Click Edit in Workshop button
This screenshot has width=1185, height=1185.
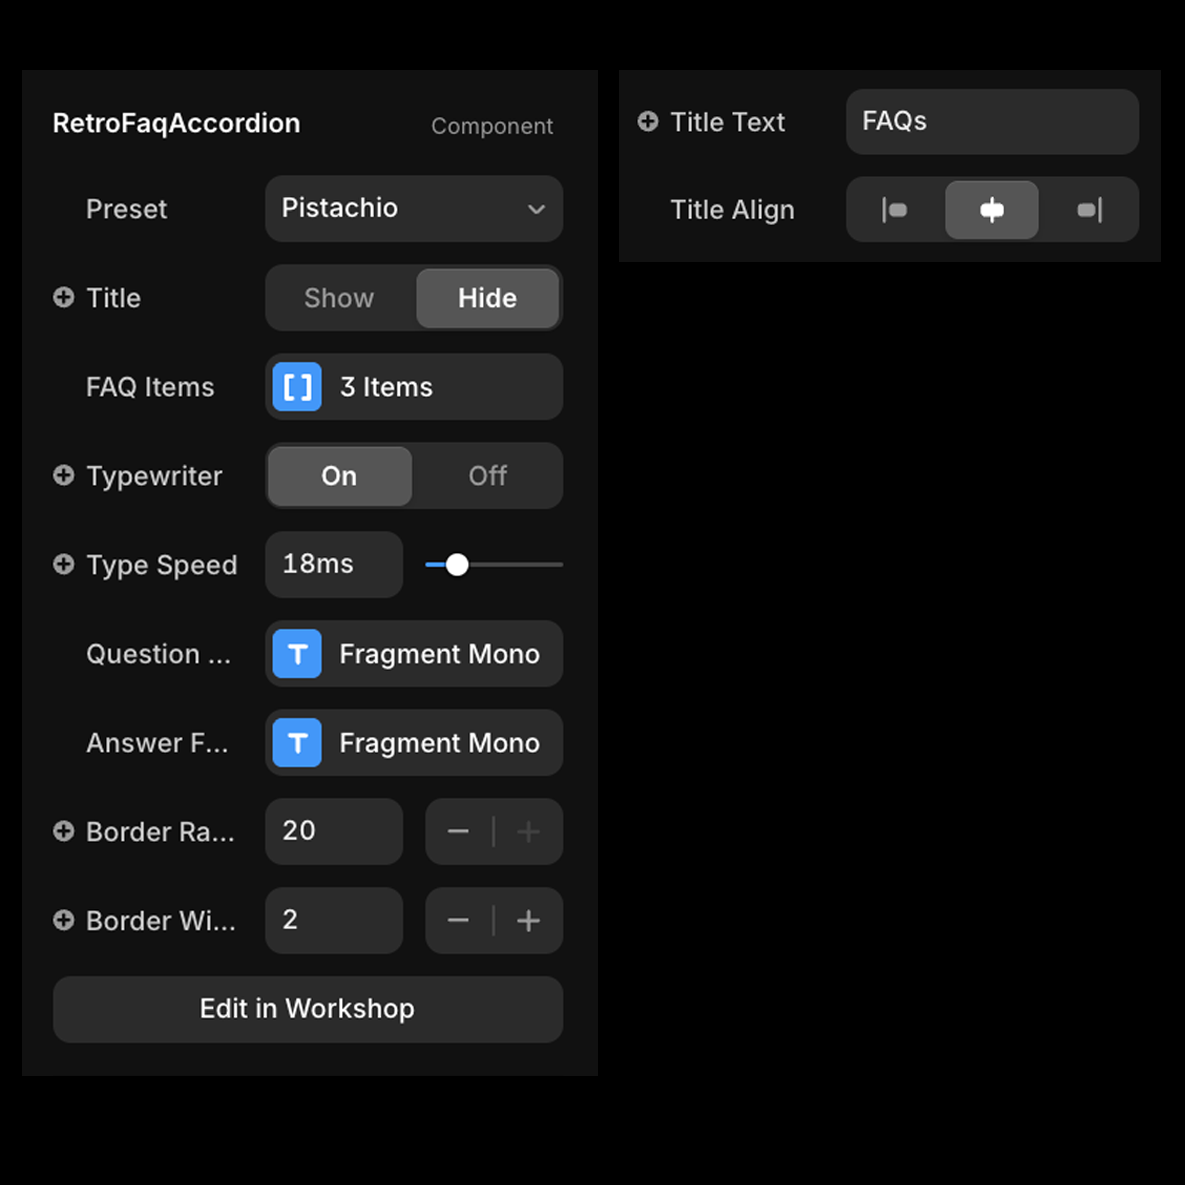(307, 1009)
